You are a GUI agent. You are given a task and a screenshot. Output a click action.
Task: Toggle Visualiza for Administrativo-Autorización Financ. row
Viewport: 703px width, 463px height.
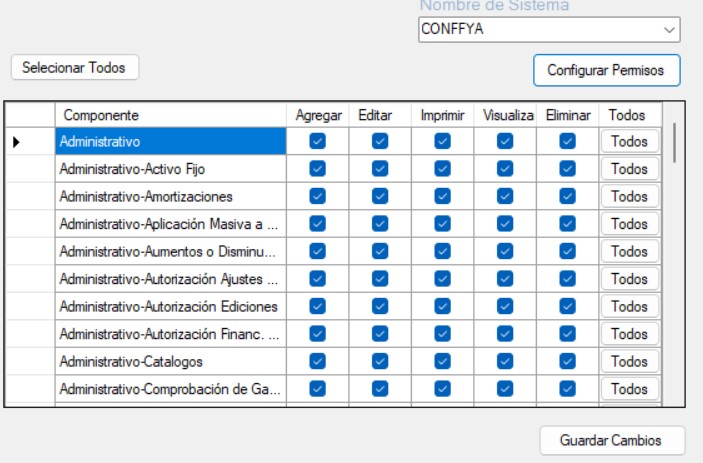[x=505, y=334]
